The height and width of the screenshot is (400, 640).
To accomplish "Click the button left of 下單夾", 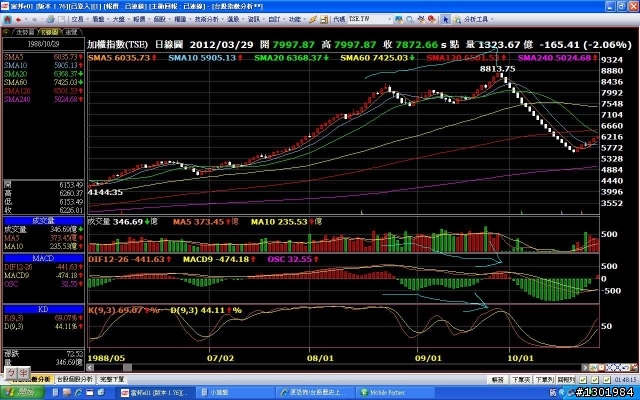I will (498, 380).
